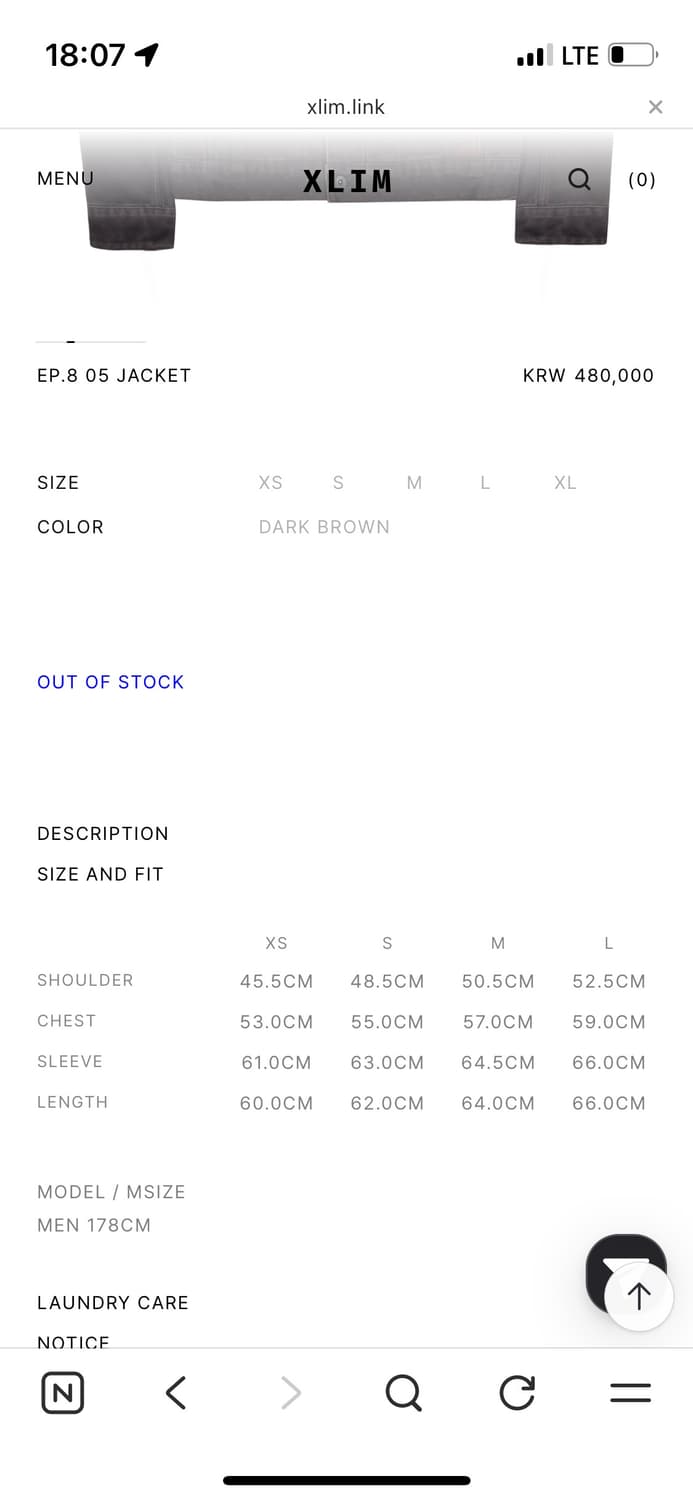Open the shopping cart (0) counter

click(x=641, y=180)
